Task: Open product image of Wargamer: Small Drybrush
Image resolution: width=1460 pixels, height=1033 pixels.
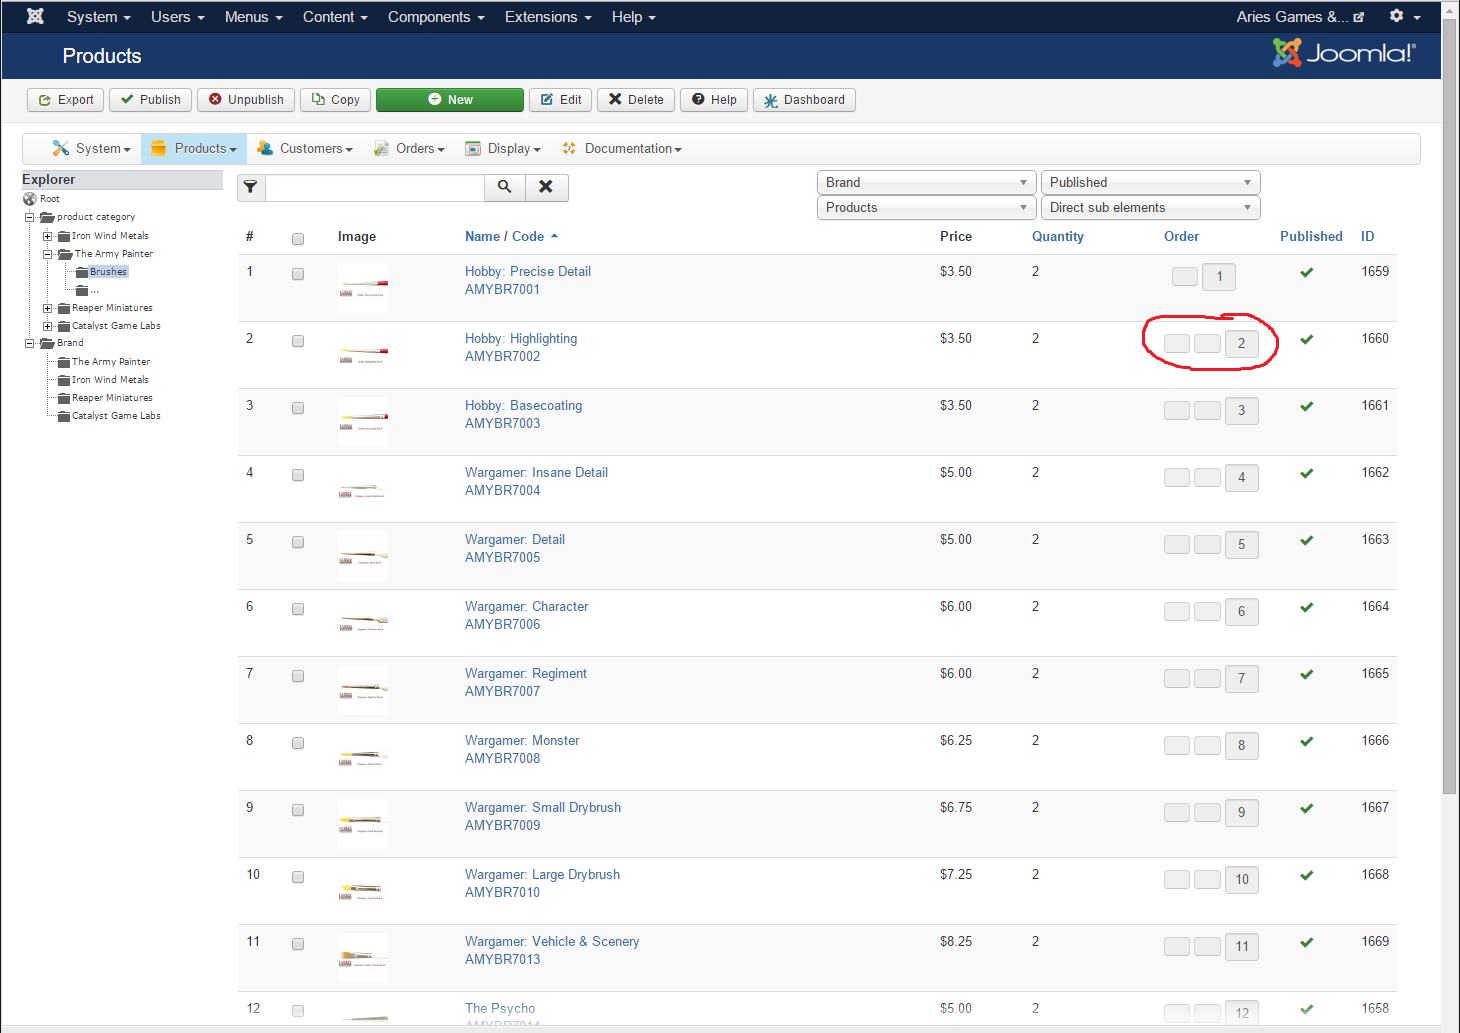Action: coord(363,824)
